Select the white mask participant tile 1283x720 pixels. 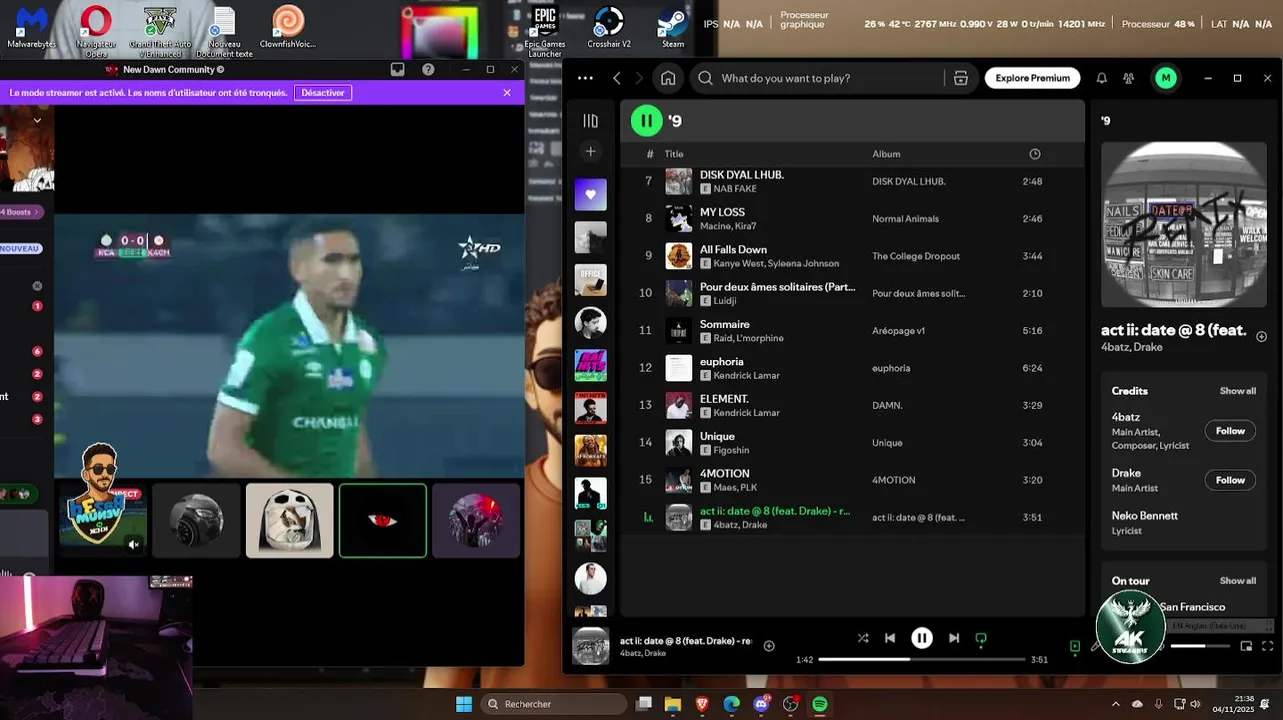[x=289, y=520]
